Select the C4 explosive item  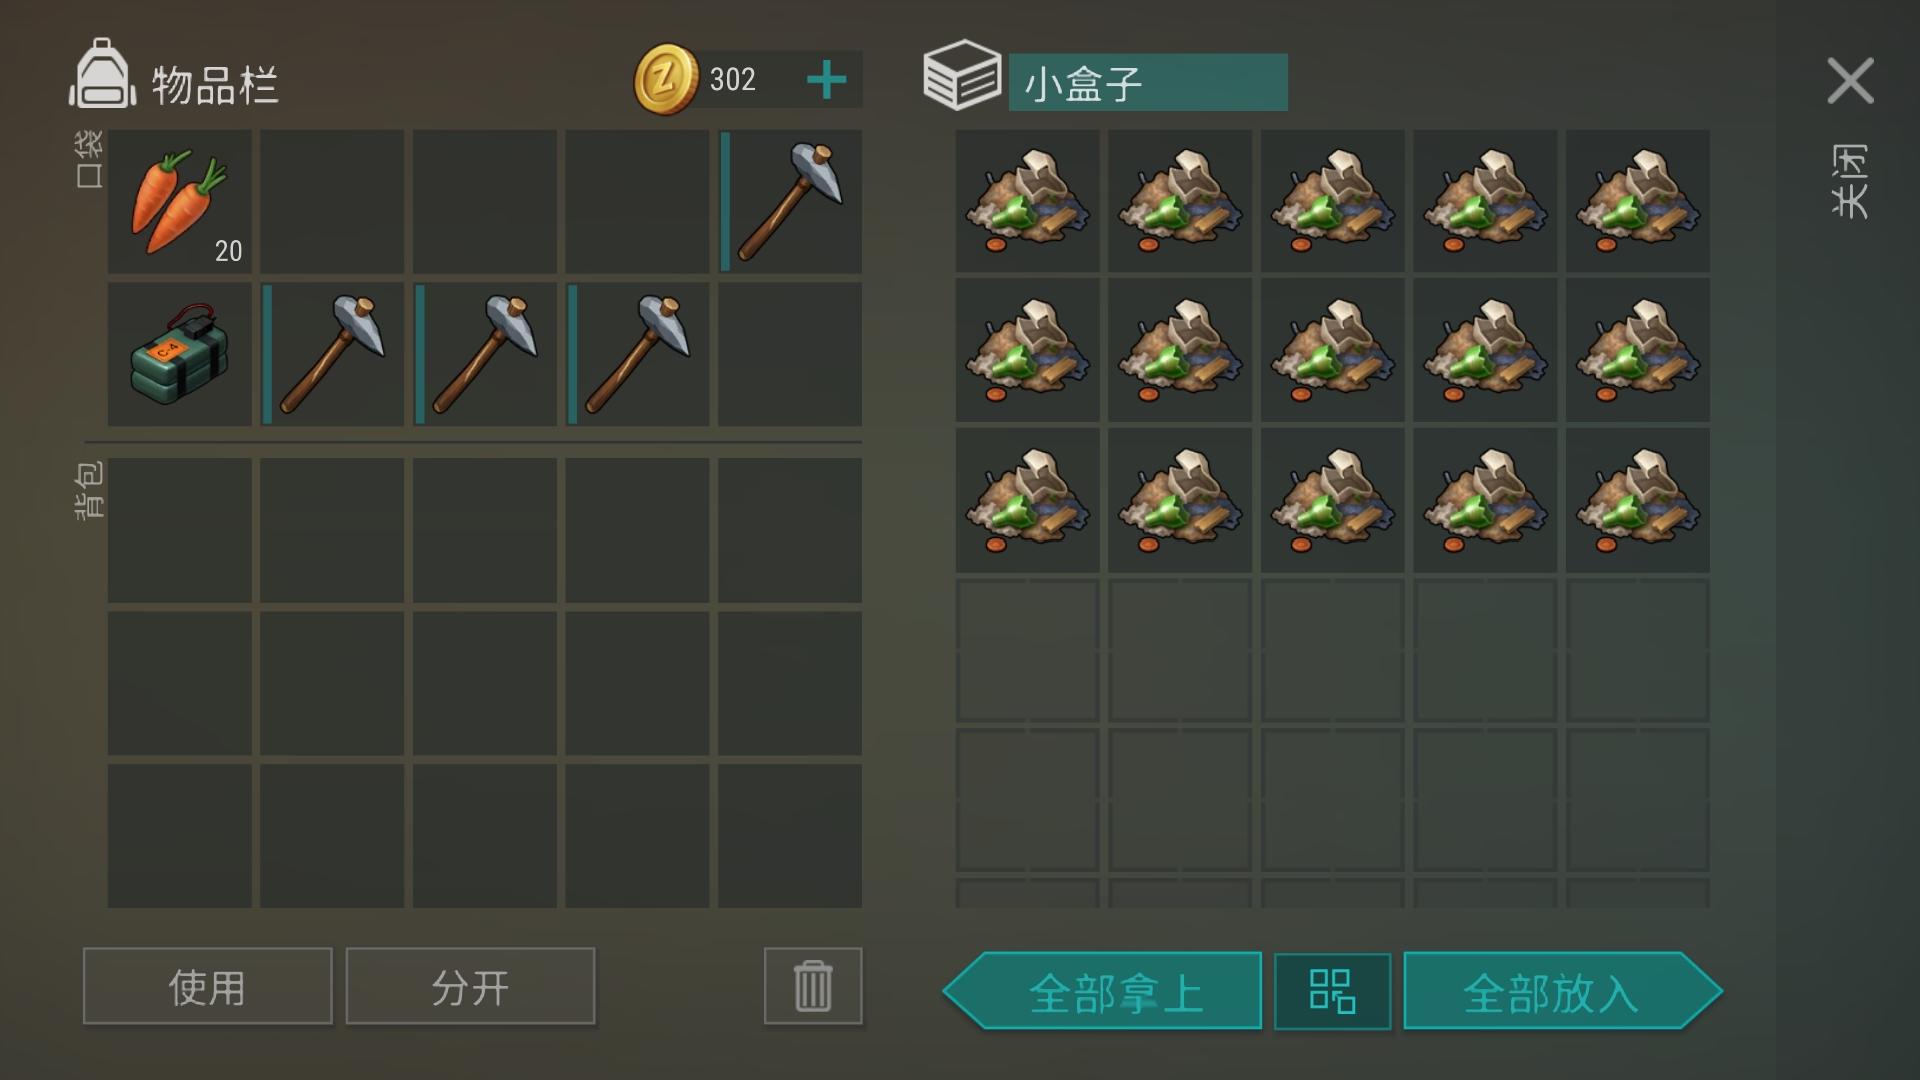[x=180, y=354]
